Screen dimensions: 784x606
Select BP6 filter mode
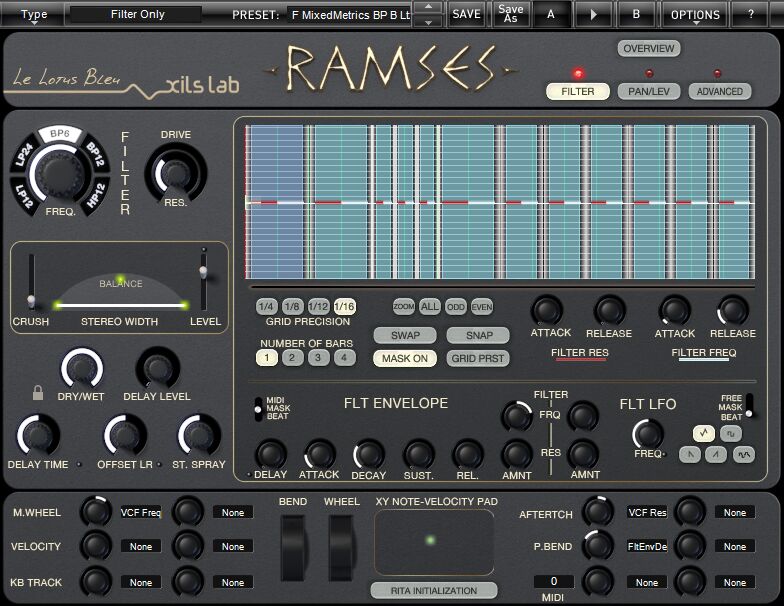coord(60,134)
